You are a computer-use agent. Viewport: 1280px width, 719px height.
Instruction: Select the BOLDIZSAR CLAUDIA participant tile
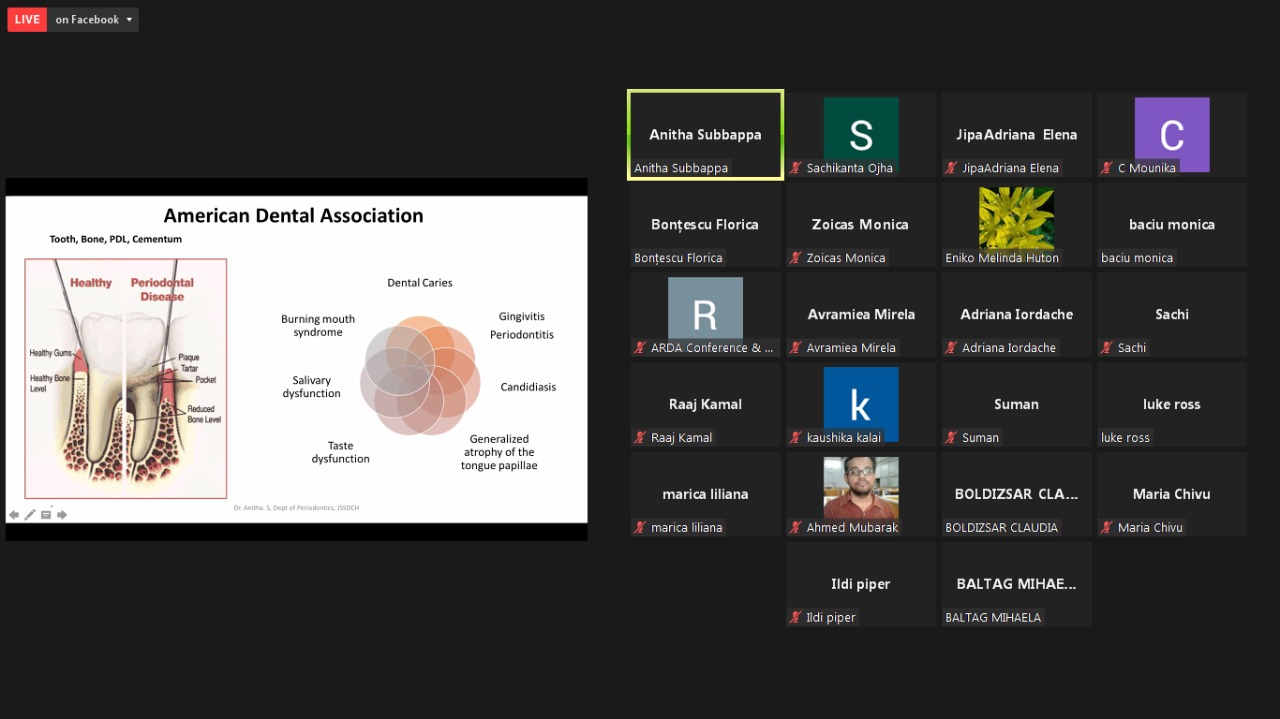(x=1016, y=495)
